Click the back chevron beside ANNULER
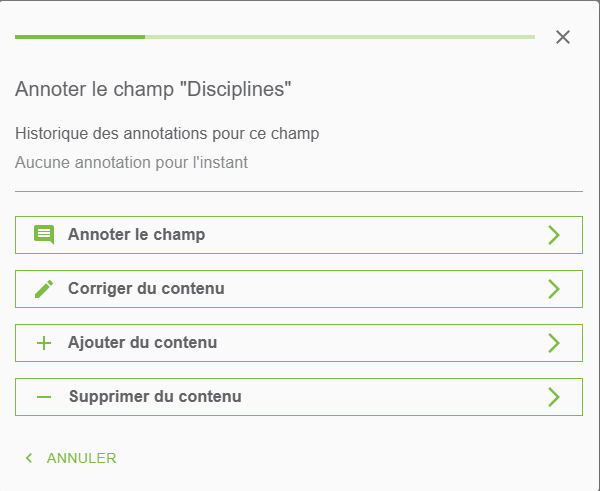 29,458
